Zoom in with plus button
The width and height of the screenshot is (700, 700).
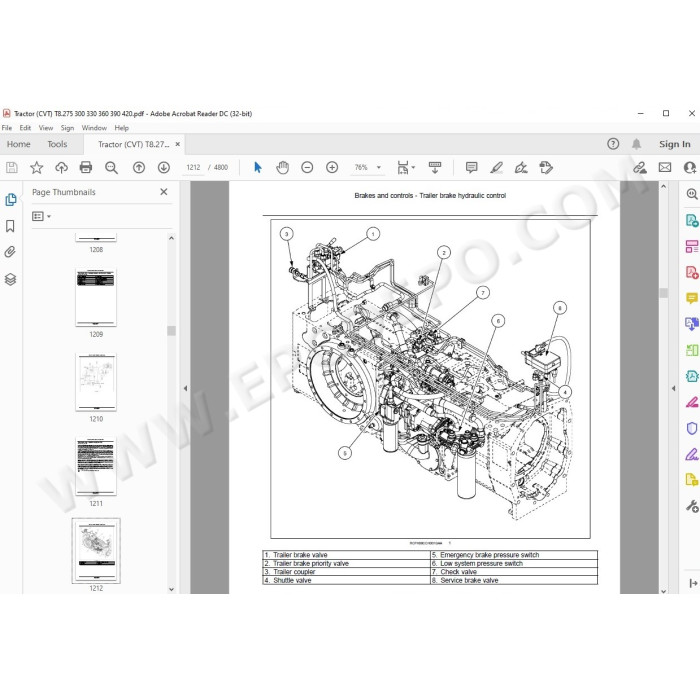332,167
